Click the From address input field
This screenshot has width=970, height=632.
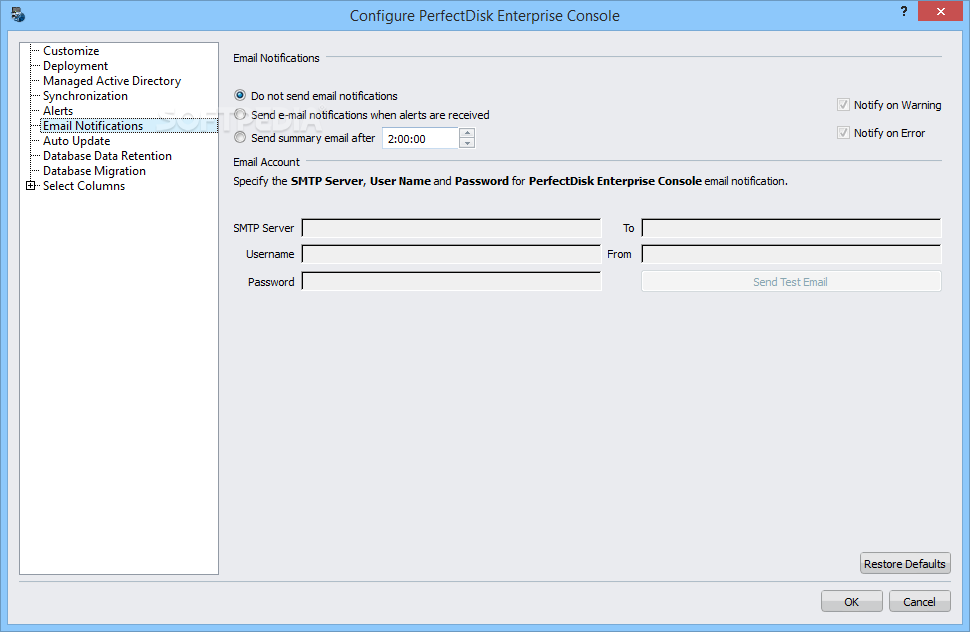[791, 254]
